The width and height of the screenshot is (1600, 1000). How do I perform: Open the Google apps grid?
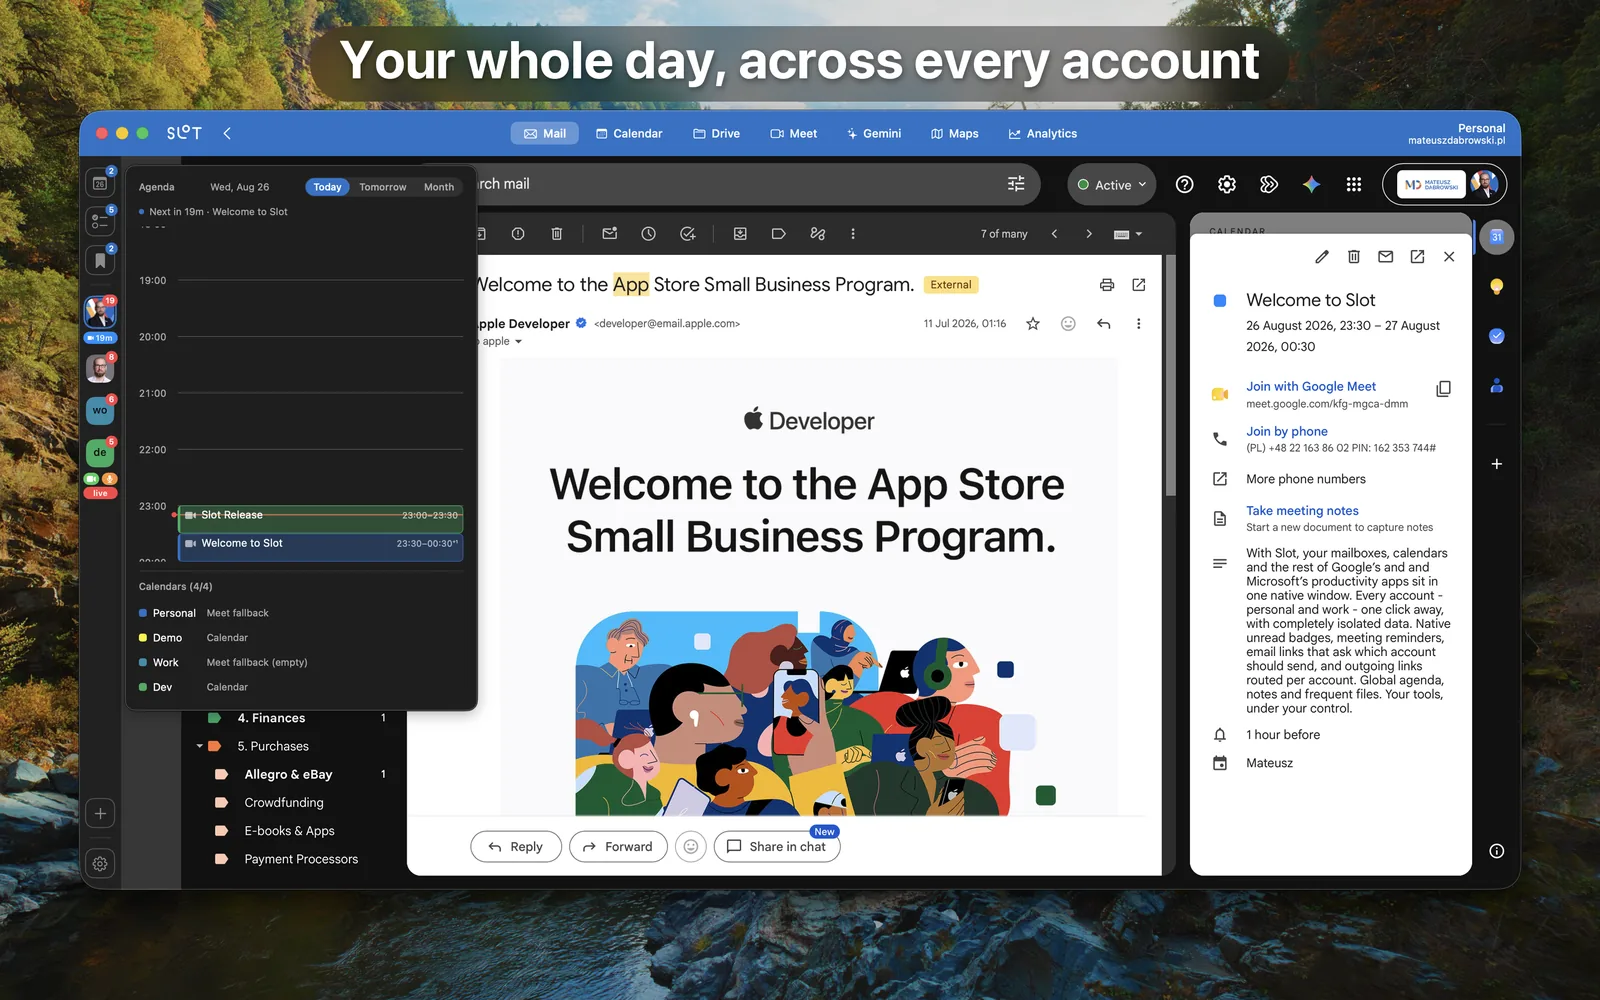(x=1354, y=184)
